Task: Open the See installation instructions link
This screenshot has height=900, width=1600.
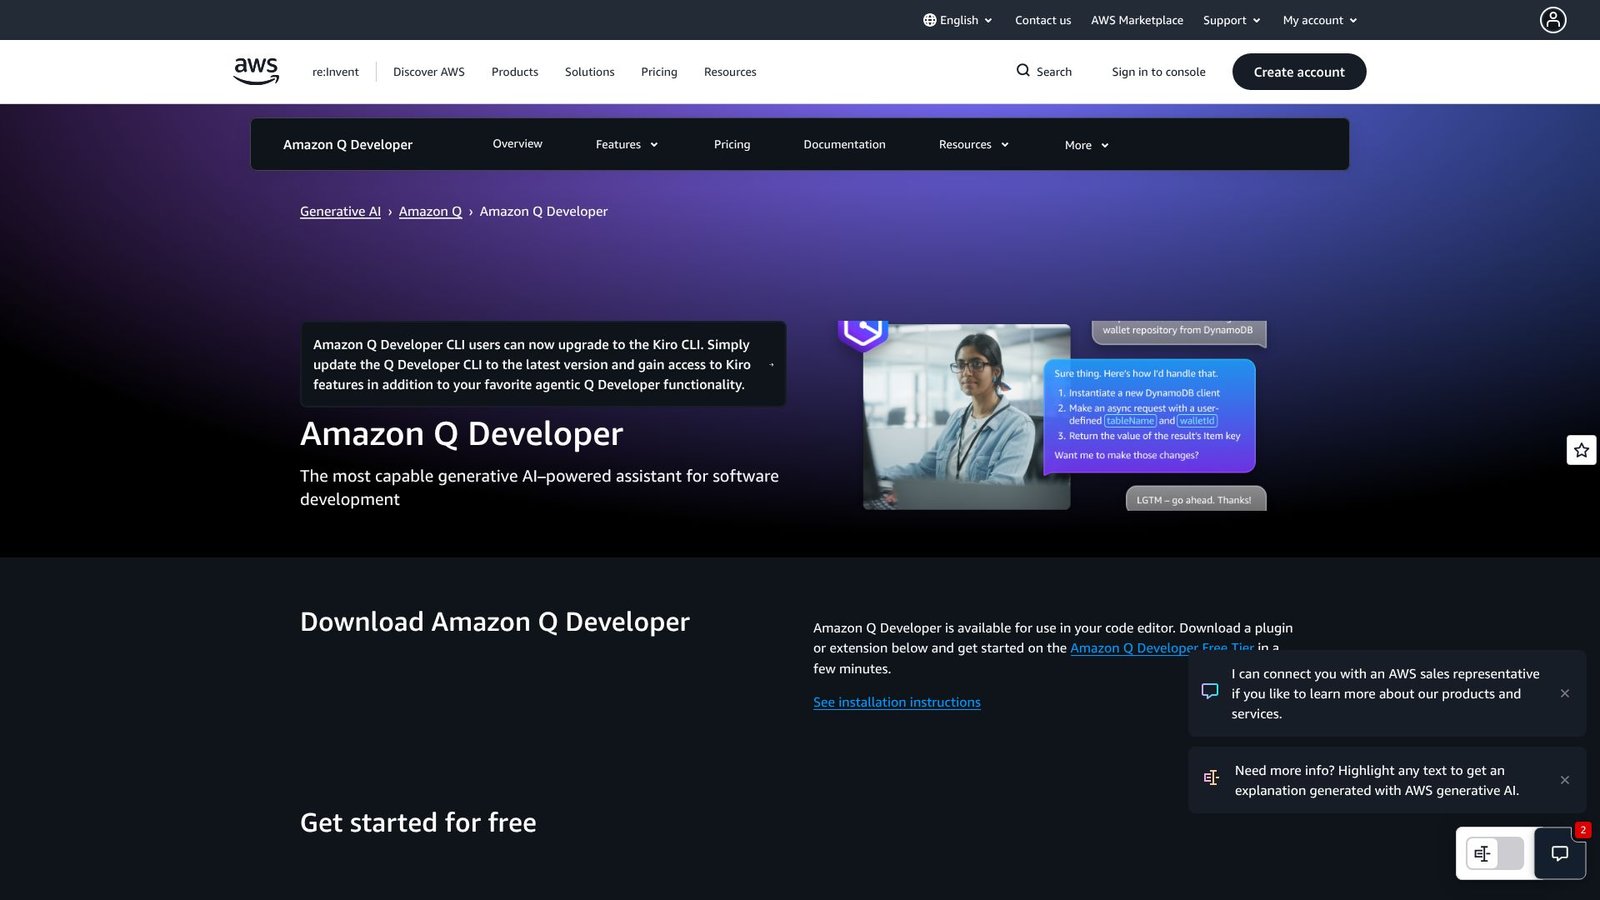Action: tap(896, 701)
